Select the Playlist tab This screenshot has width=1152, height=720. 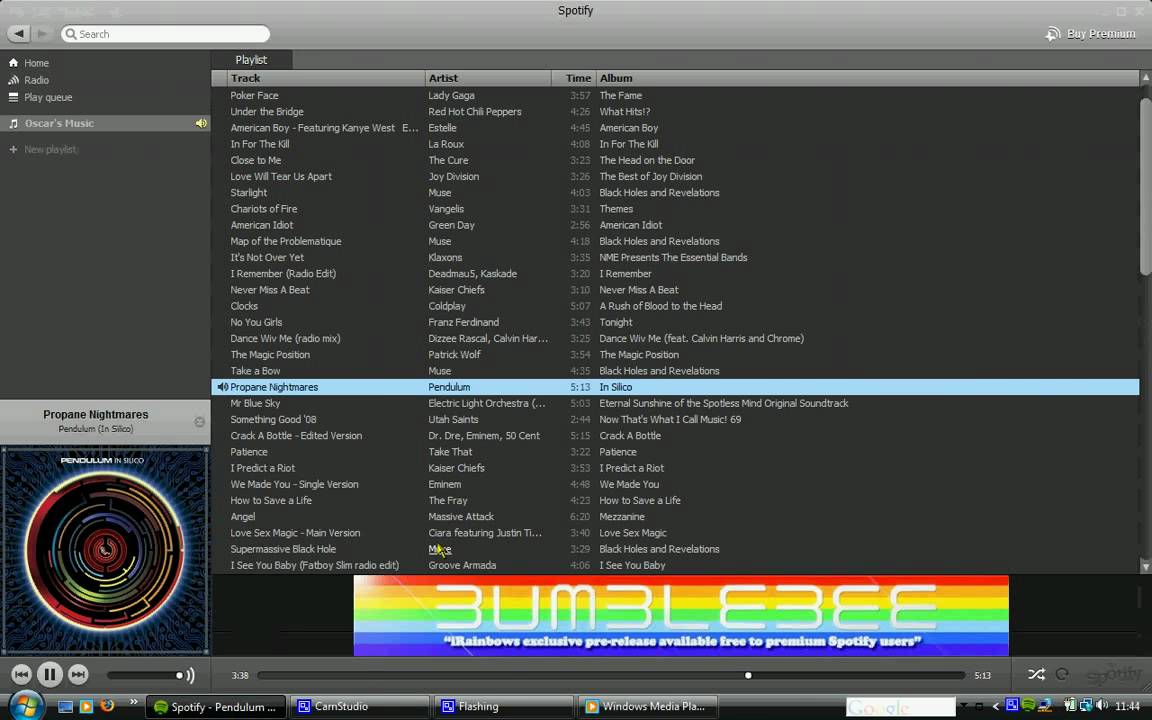click(251, 60)
